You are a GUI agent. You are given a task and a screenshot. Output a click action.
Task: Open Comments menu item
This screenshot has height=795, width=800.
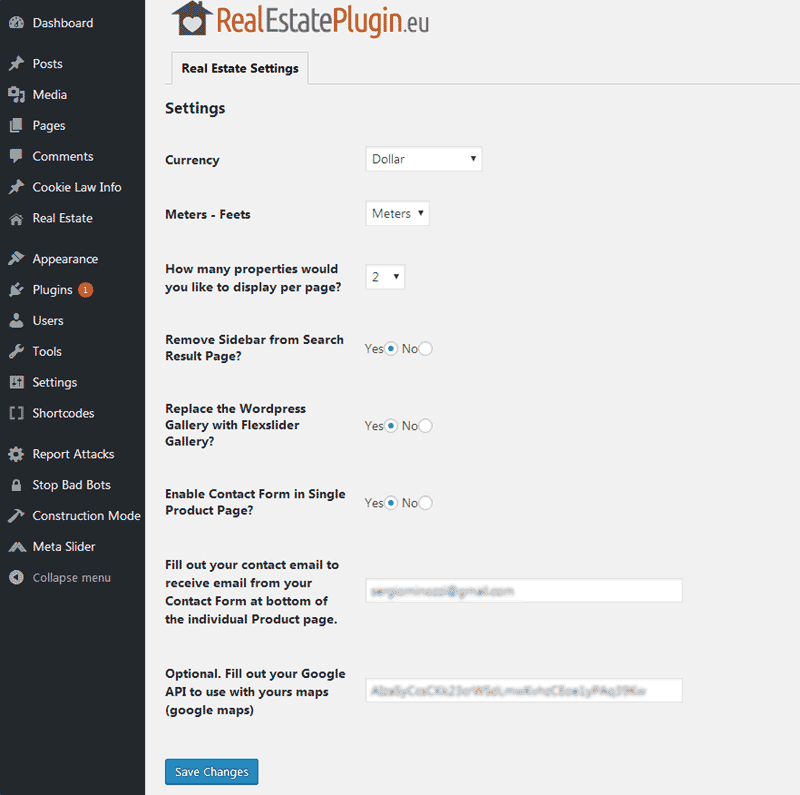click(63, 156)
